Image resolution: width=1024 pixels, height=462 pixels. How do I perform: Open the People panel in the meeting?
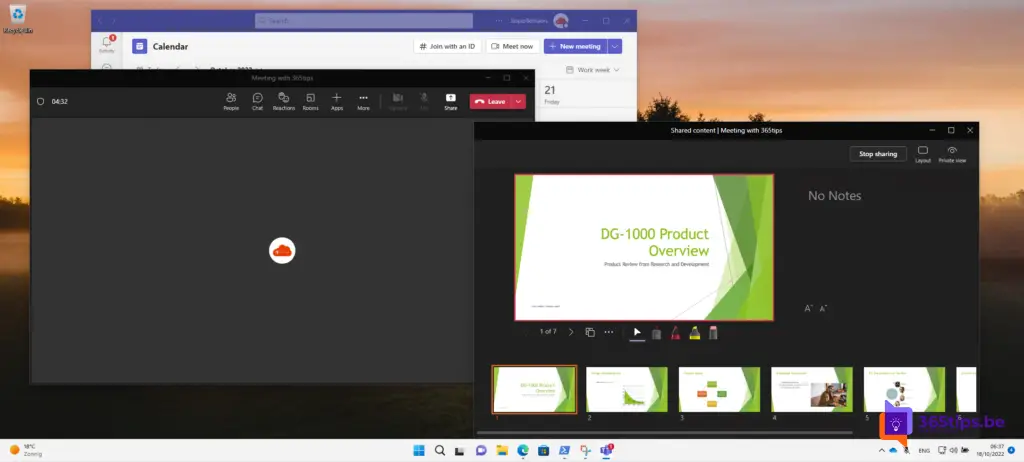[x=231, y=100]
